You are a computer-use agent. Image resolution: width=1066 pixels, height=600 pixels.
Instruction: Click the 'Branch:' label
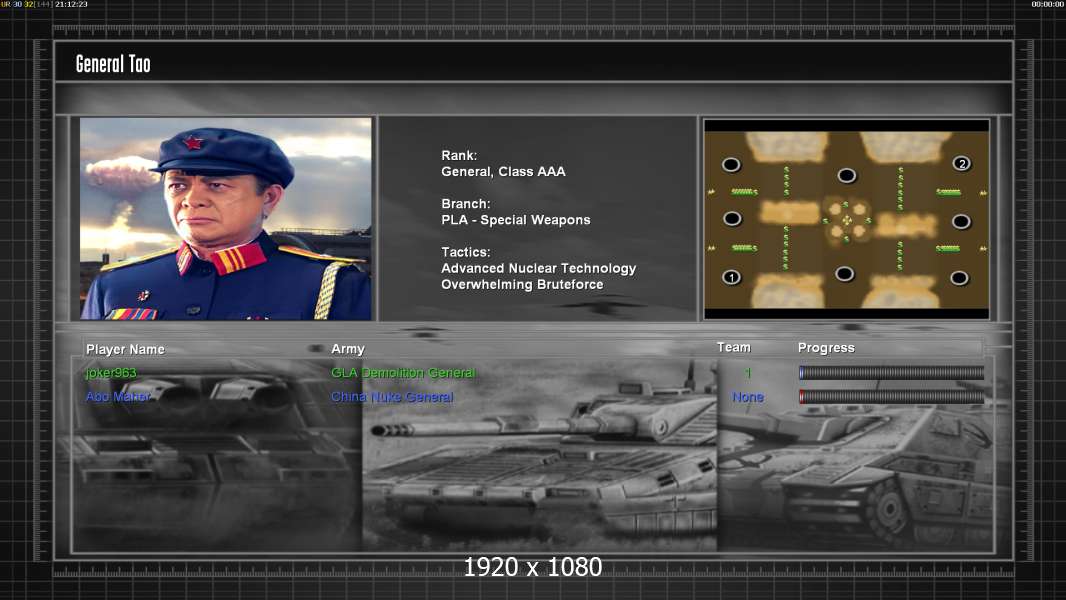466,204
